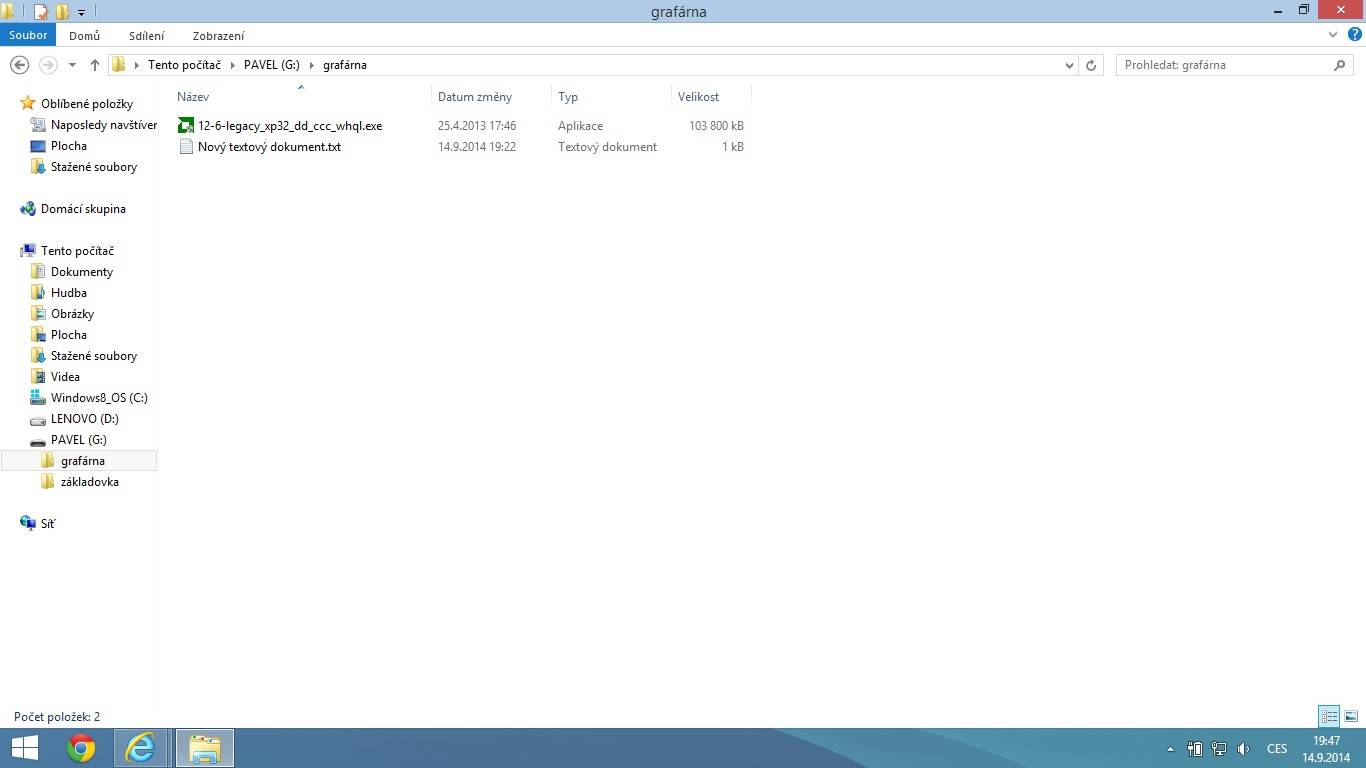Open the Obrázky folder in sidebar
This screenshot has height=768, width=1366.
[72, 314]
